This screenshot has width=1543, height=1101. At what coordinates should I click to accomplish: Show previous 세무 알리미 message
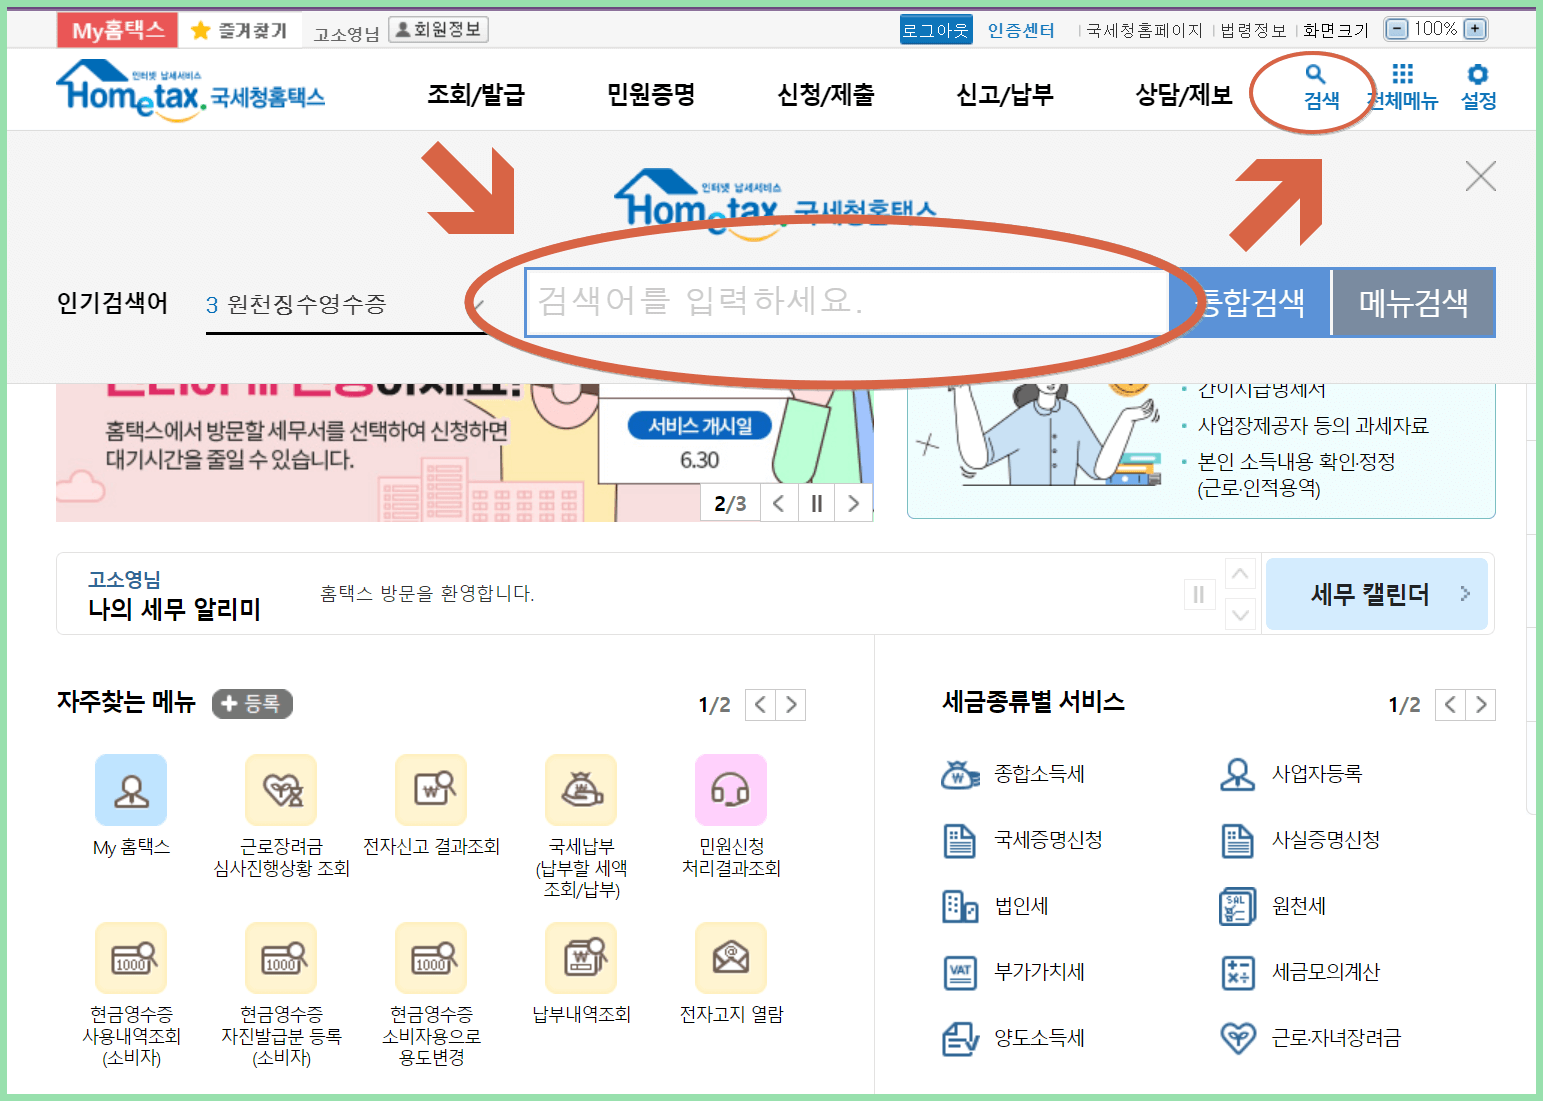(1240, 574)
